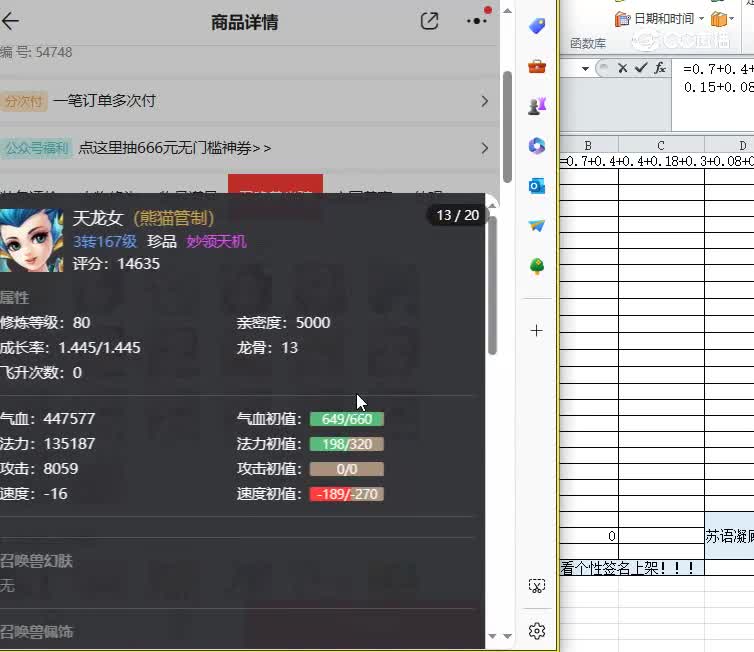This screenshot has width=754, height=652.
Task: Open the Outlook sidebar icon
Action: (537, 186)
